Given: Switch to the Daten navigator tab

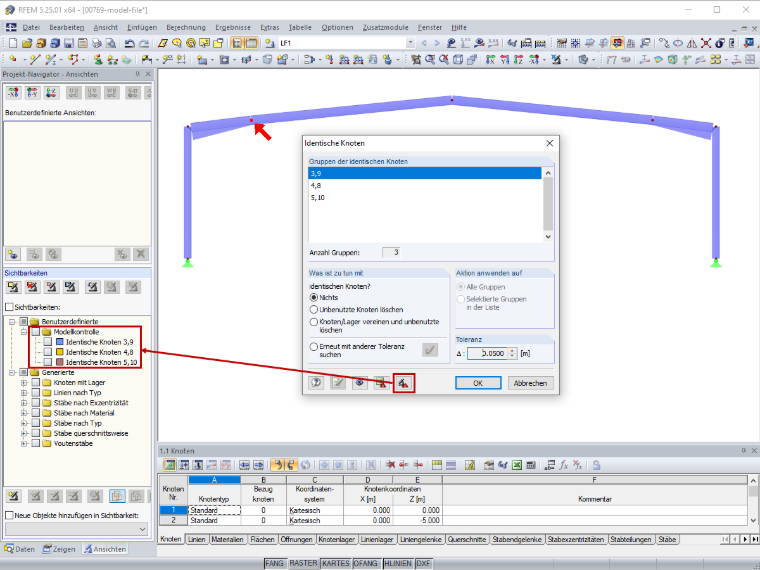Looking at the screenshot, I should point(20,549).
